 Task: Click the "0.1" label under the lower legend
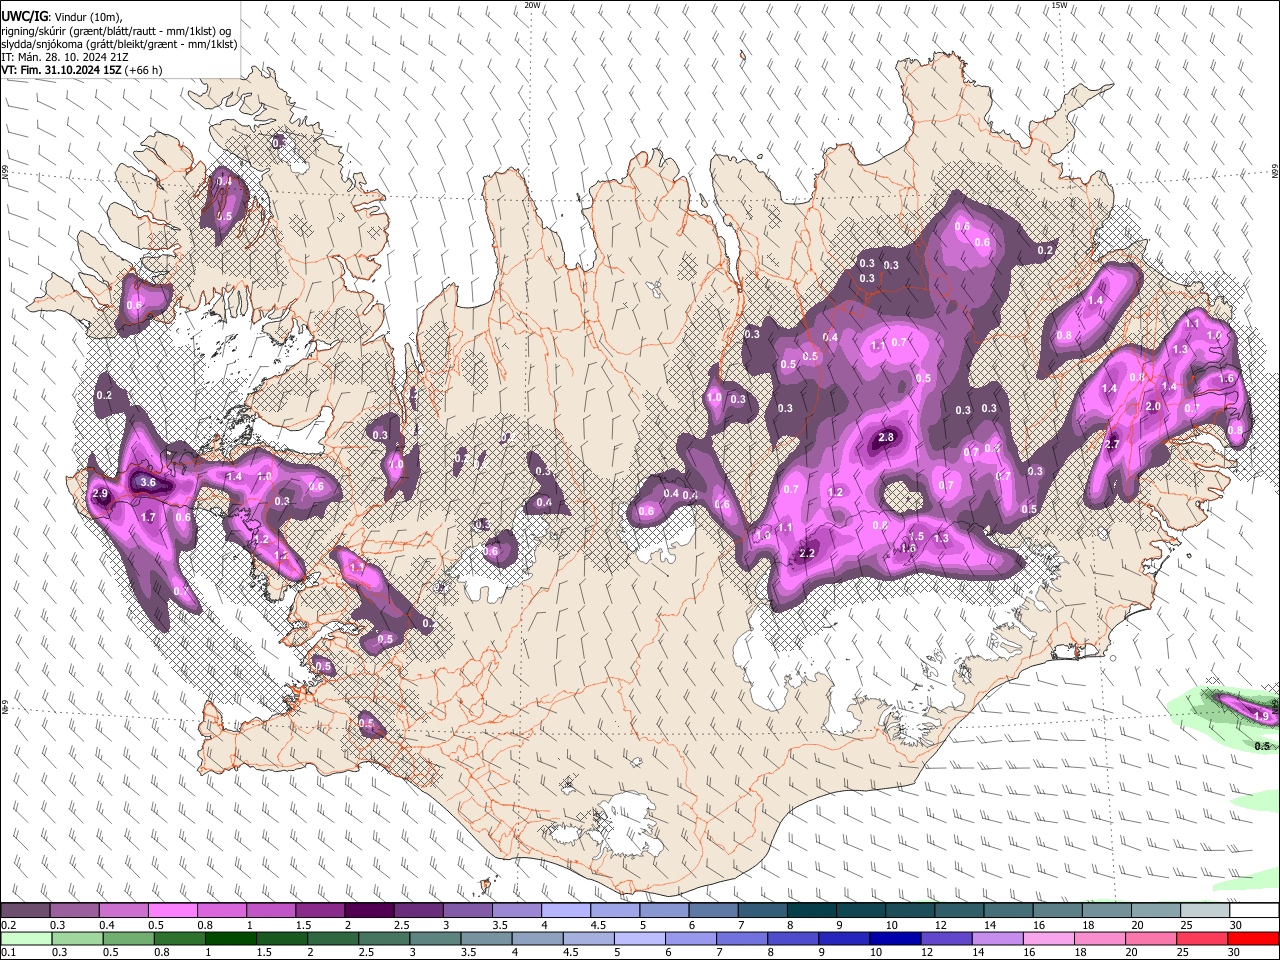coord(7,953)
